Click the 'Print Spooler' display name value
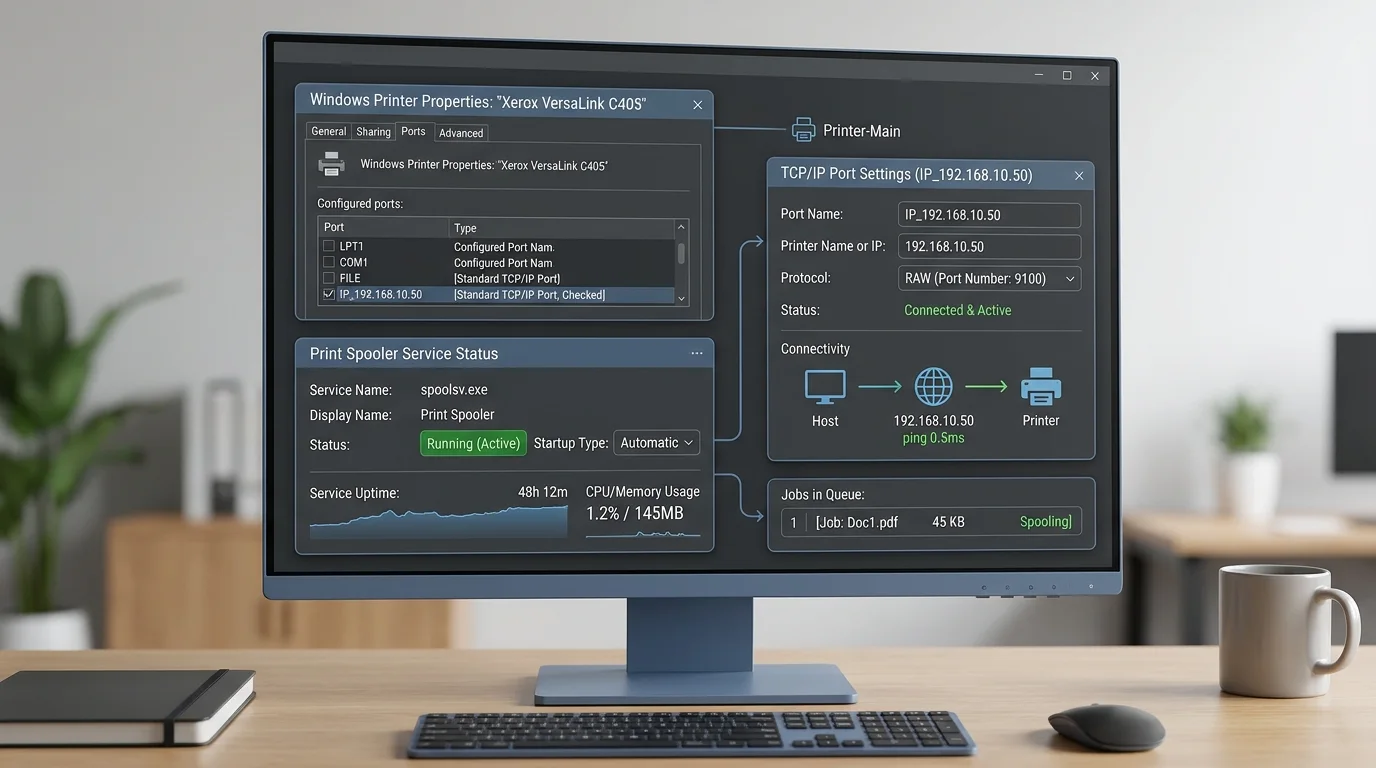This screenshot has height=768, width=1376. (x=457, y=415)
